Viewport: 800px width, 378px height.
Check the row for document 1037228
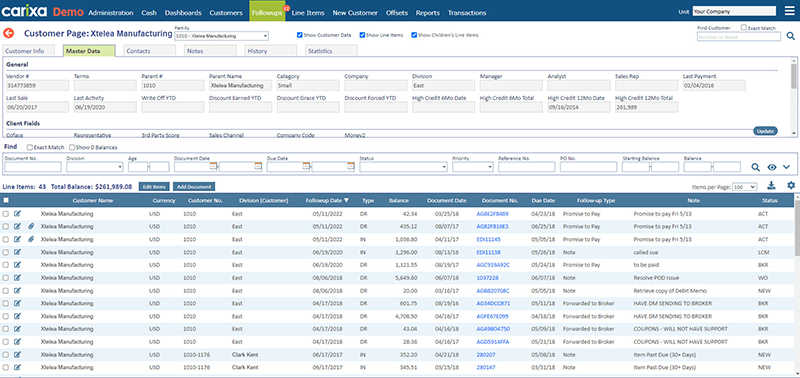6,278
